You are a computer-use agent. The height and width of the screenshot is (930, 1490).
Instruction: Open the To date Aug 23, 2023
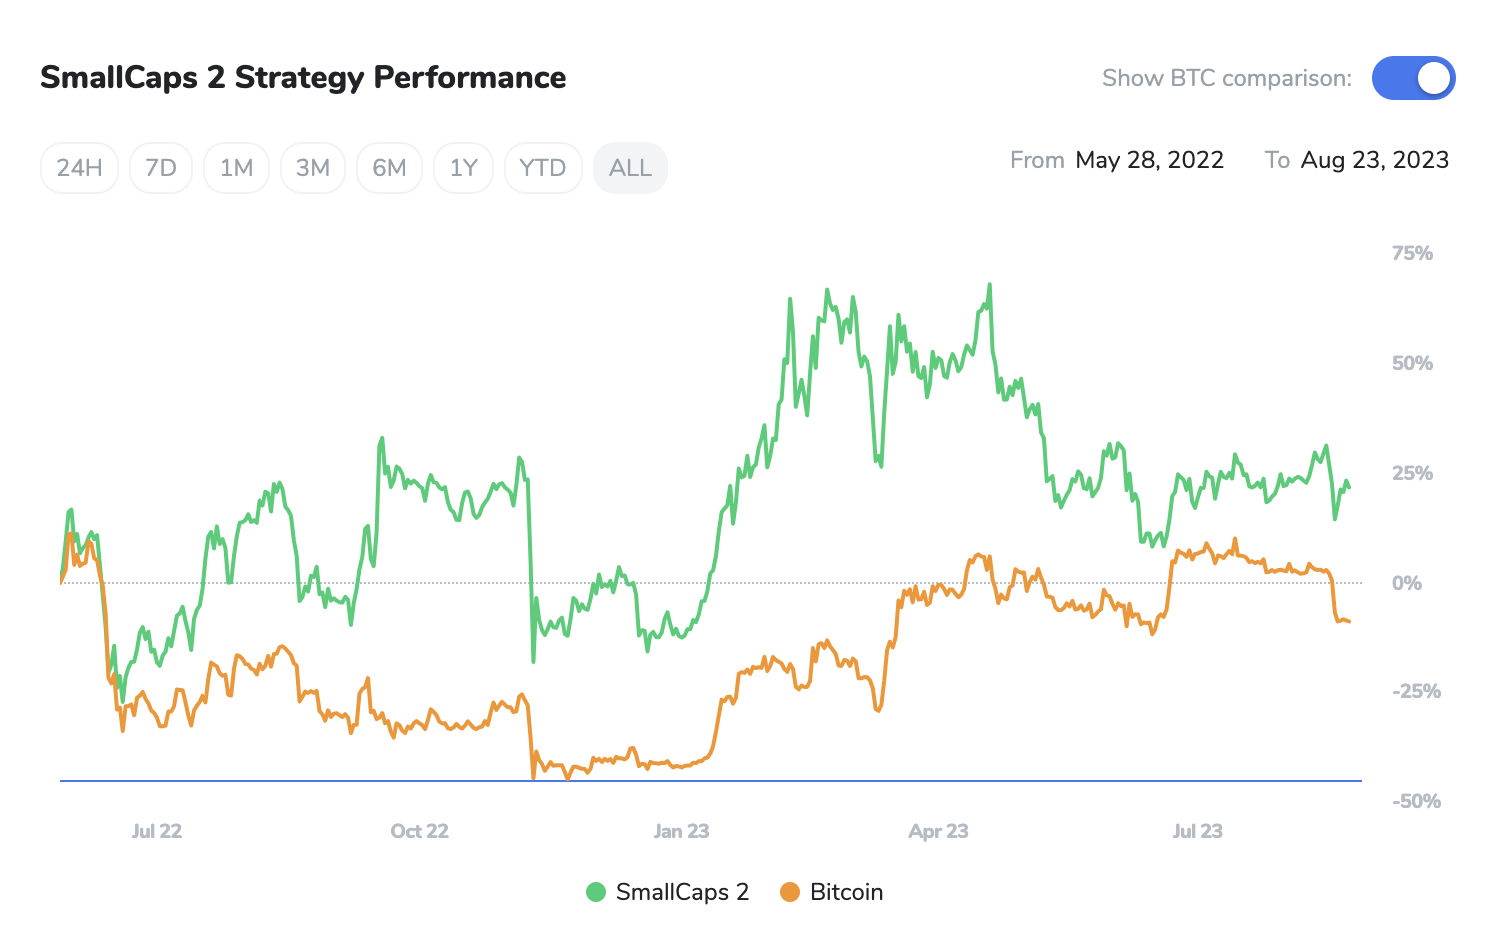(1374, 160)
